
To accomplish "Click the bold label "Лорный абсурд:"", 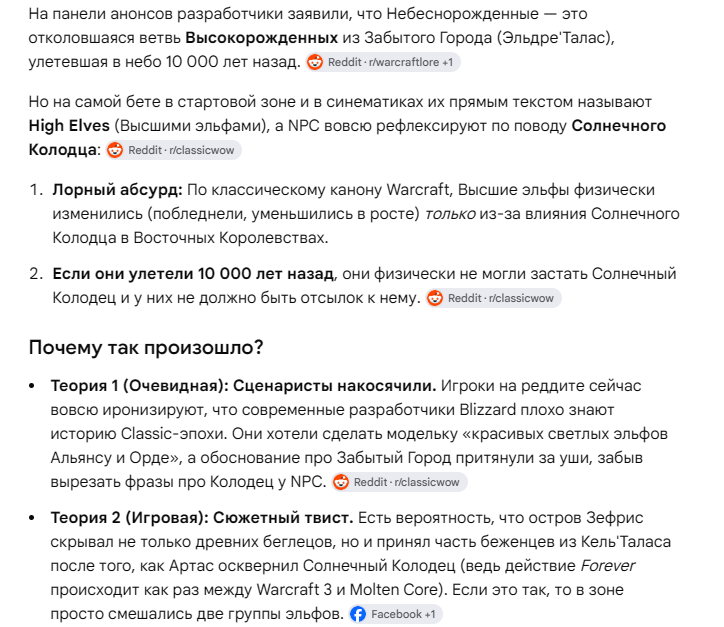I will tap(117, 190).
